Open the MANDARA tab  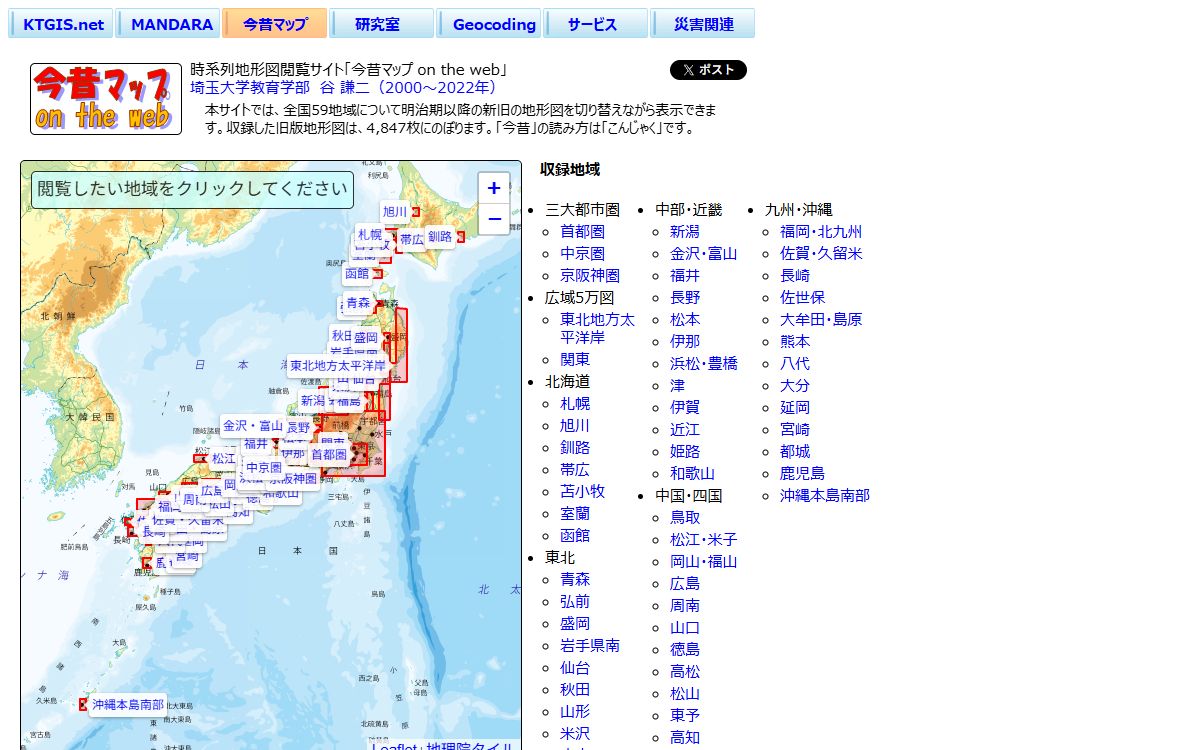pos(170,24)
